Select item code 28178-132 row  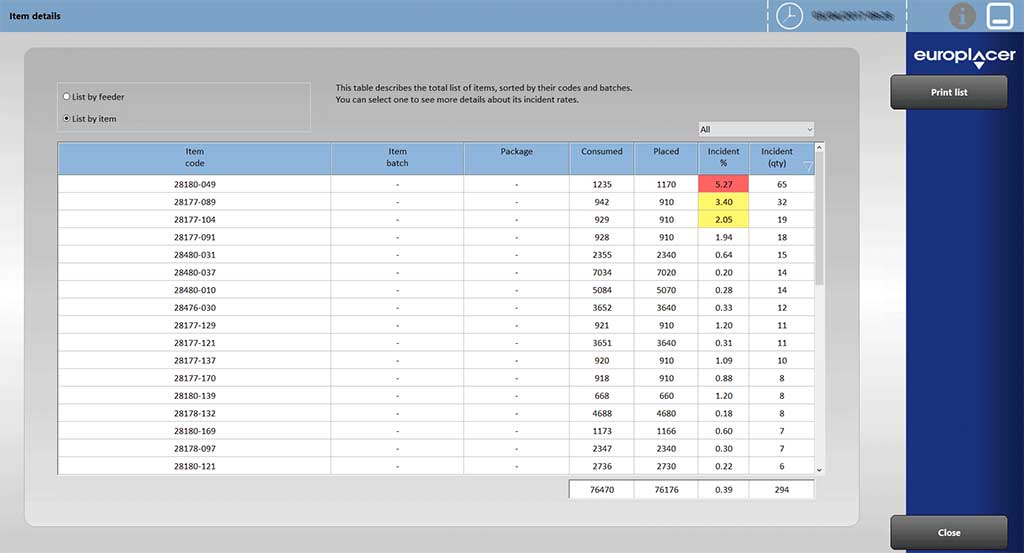(x=194, y=413)
